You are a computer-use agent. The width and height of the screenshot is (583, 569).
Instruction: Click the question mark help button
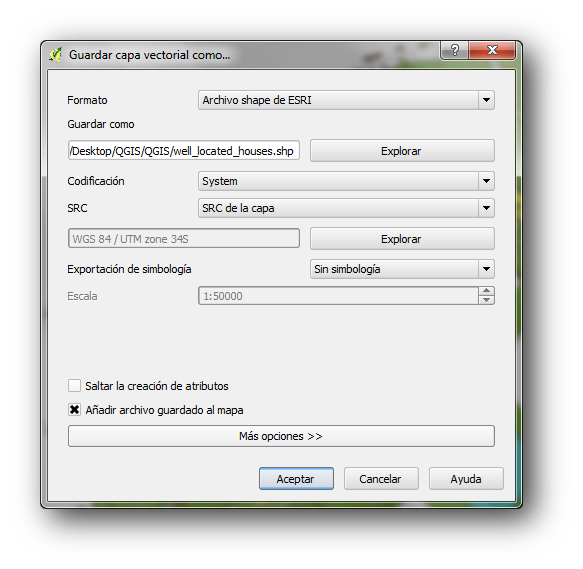454,50
